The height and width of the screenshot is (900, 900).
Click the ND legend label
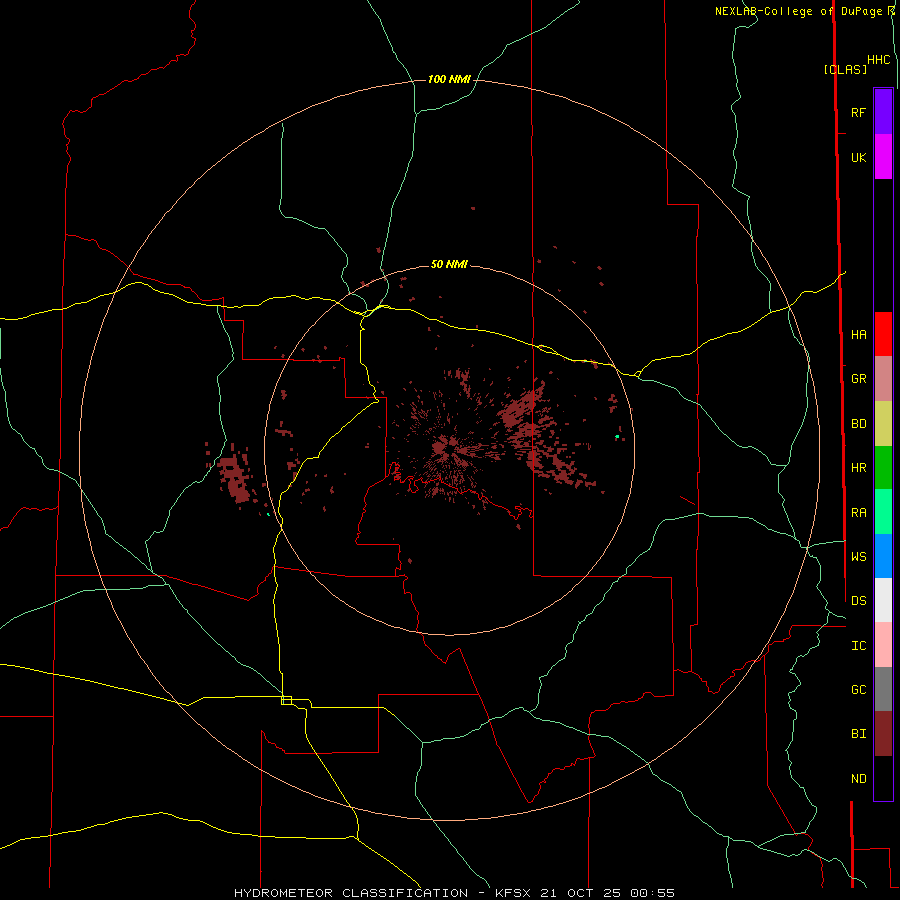coord(859,779)
